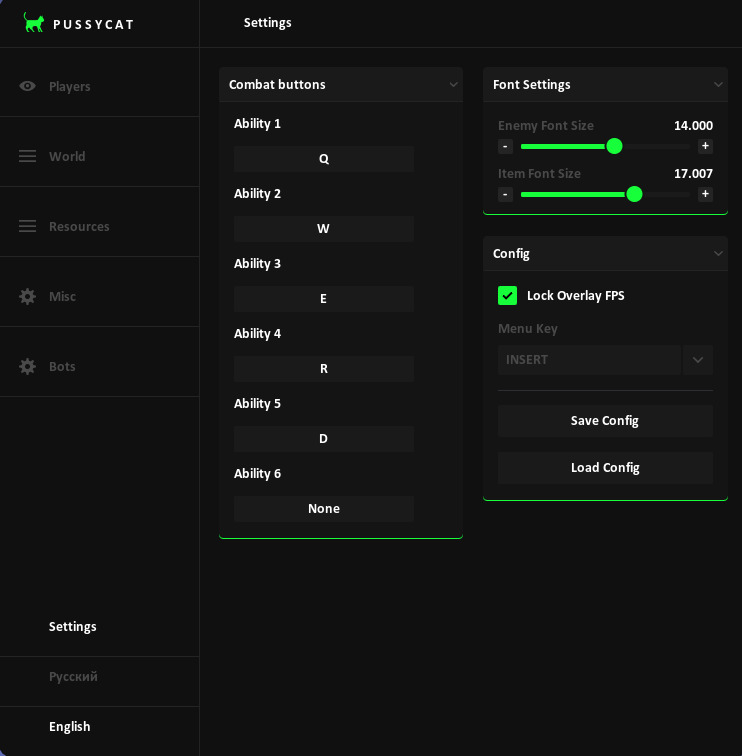Rebind Ability 2 key W
The image size is (742, 756).
point(324,229)
